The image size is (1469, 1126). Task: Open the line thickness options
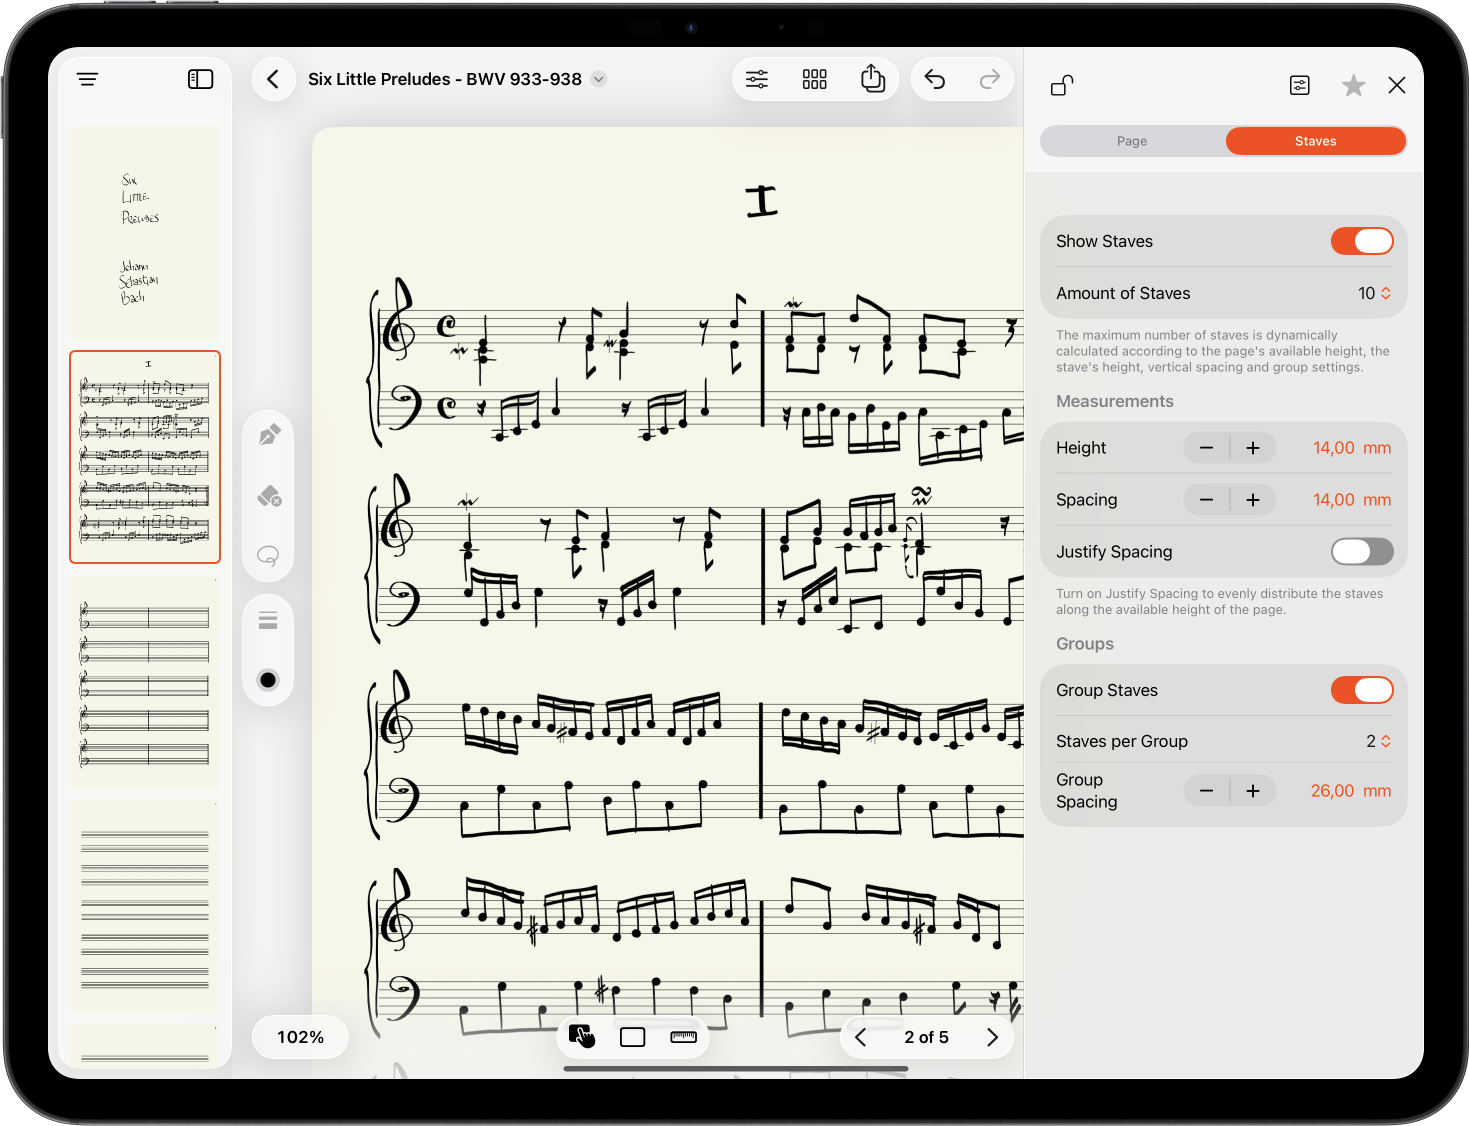click(x=268, y=621)
